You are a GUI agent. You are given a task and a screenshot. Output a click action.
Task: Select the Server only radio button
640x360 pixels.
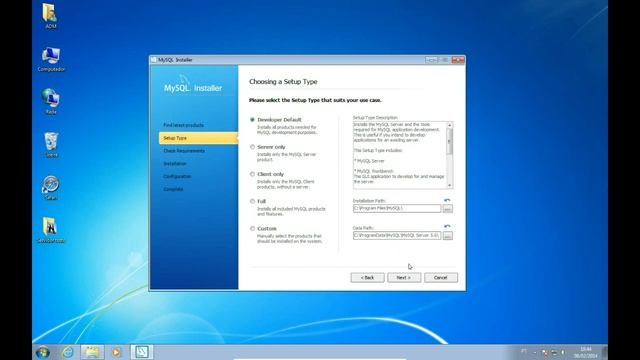(252, 147)
